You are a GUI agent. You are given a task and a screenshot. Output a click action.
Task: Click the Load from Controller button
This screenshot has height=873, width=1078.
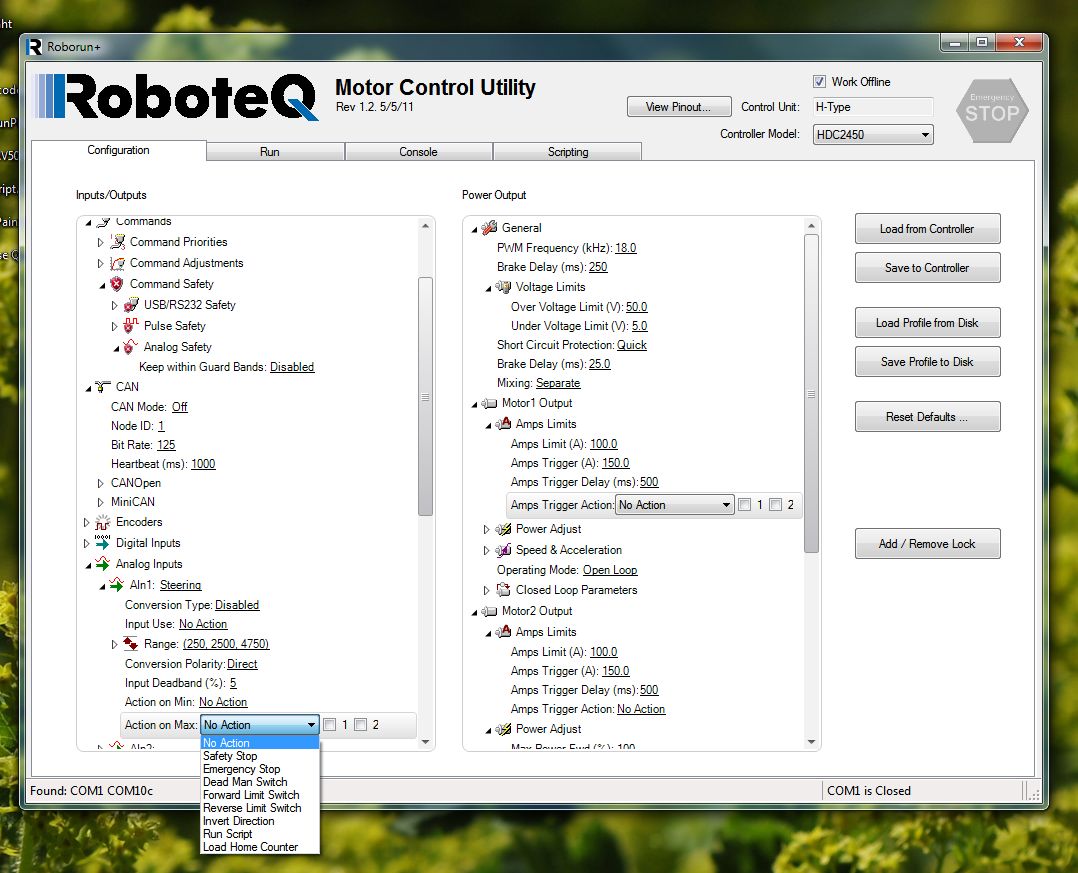[926, 229]
